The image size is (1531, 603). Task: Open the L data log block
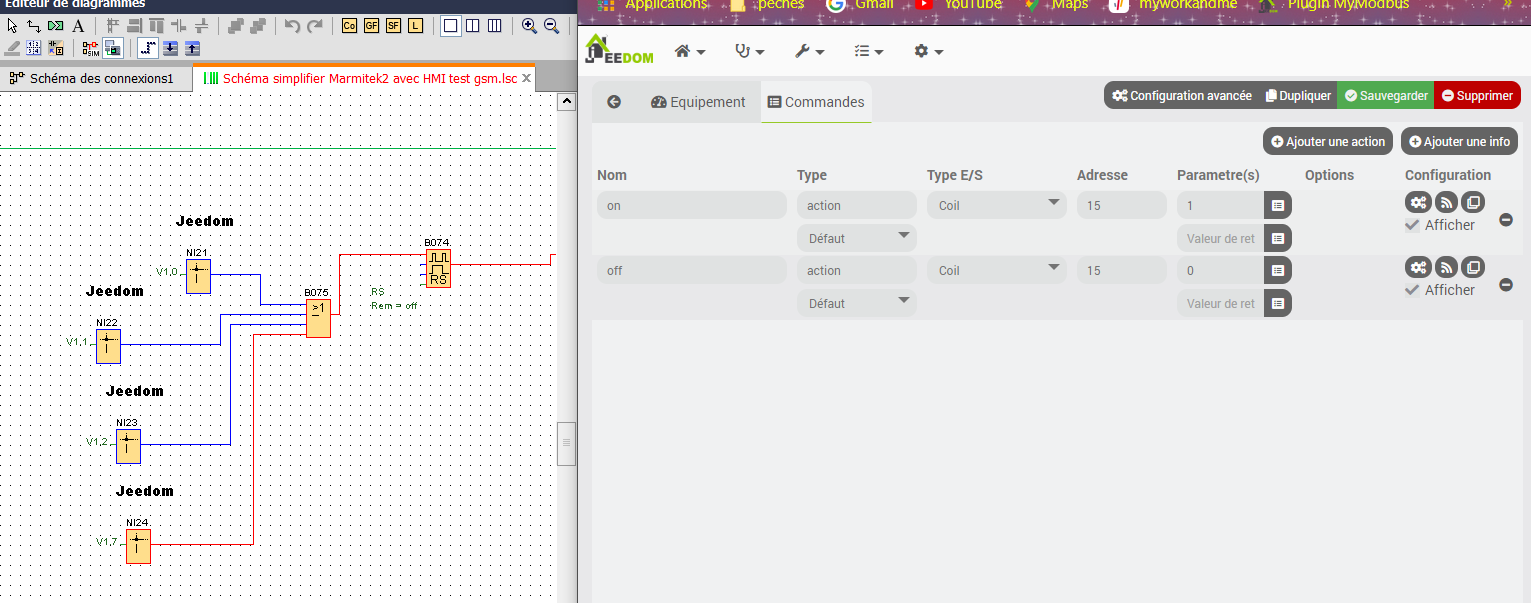click(415, 26)
